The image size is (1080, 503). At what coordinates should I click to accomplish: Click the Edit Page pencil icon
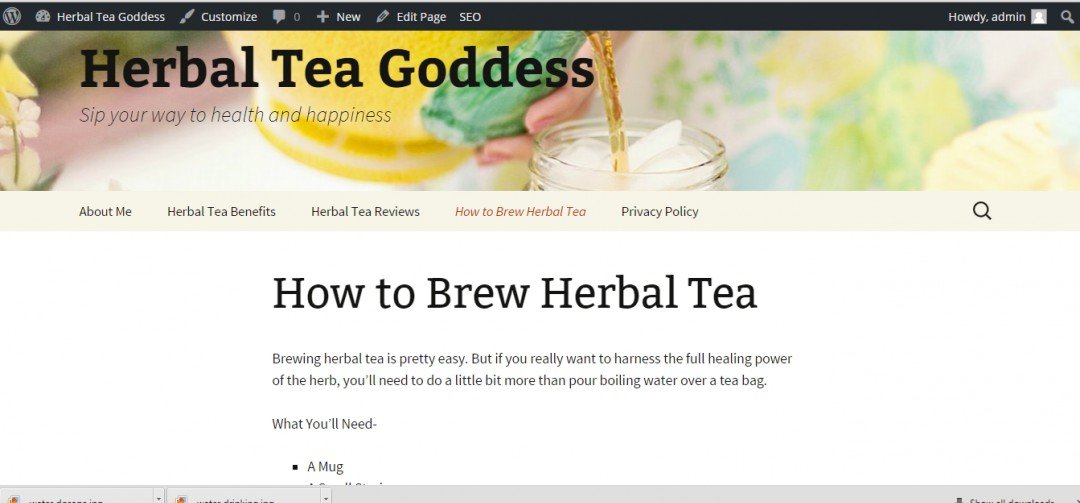click(x=382, y=17)
